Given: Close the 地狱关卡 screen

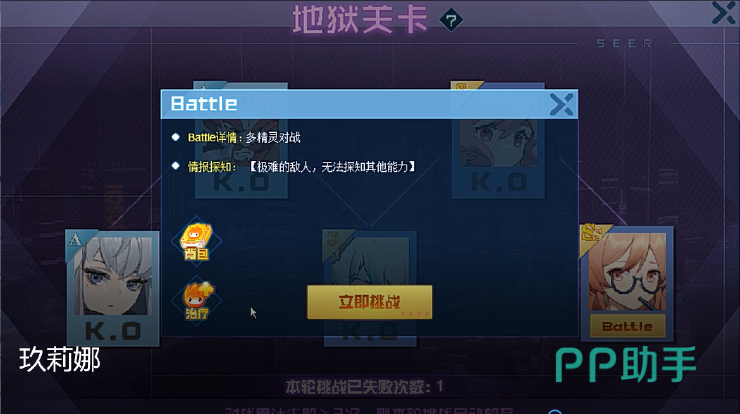Looking at the screenshot, I should 723,12.
